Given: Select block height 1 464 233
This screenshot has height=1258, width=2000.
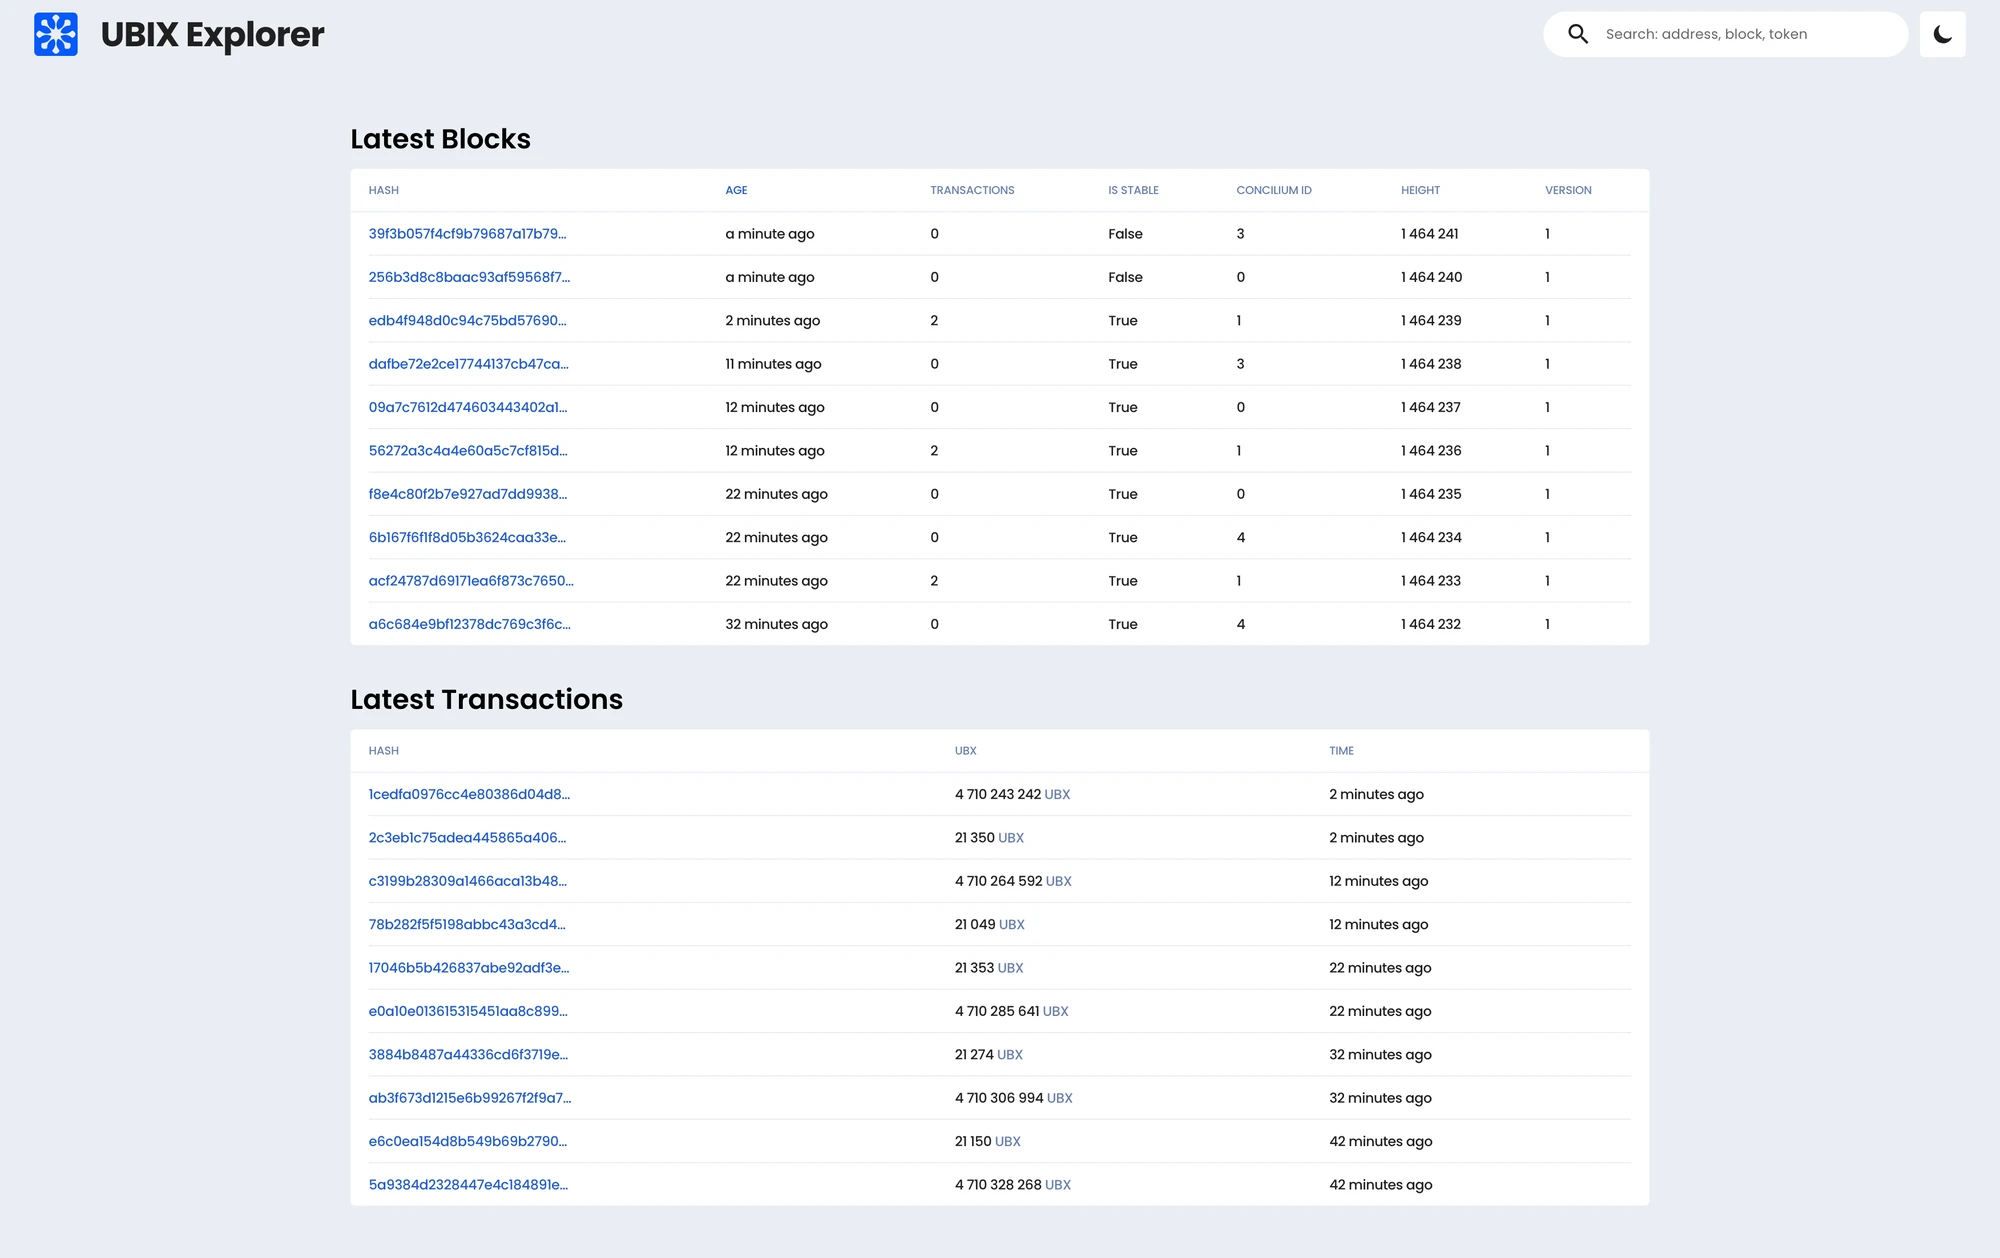Looking at the screenshot, I should [x=1431, y=581].
